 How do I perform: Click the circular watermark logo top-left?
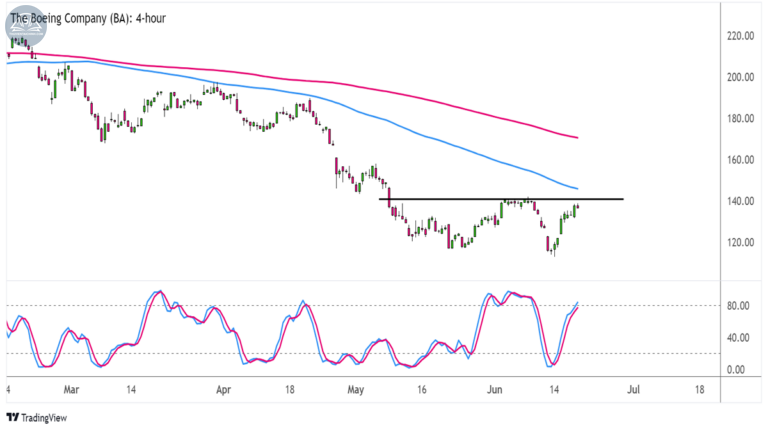click(x=26, y=26)
